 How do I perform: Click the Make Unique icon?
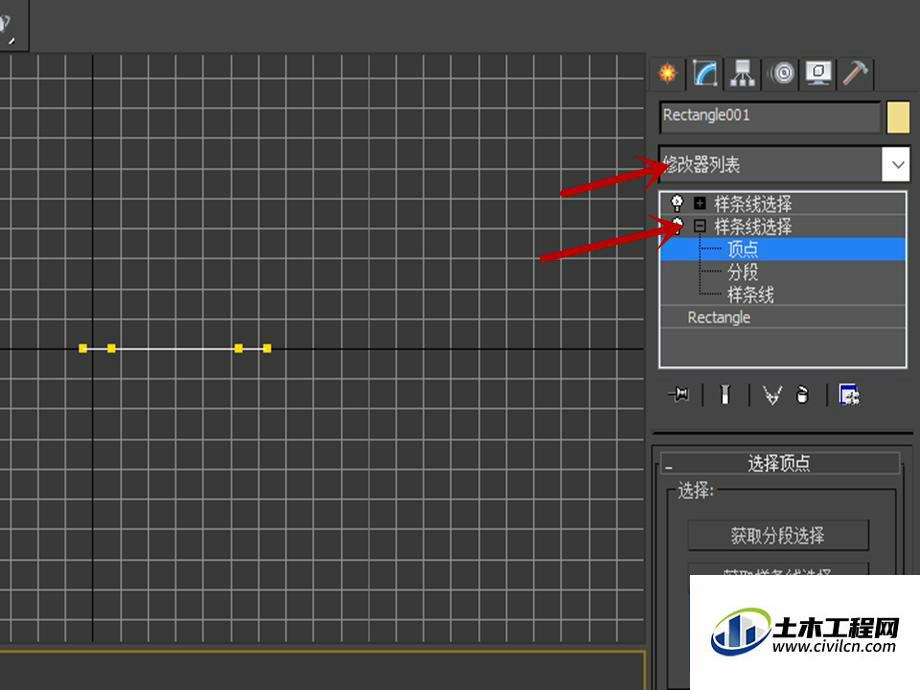point(772,395)
